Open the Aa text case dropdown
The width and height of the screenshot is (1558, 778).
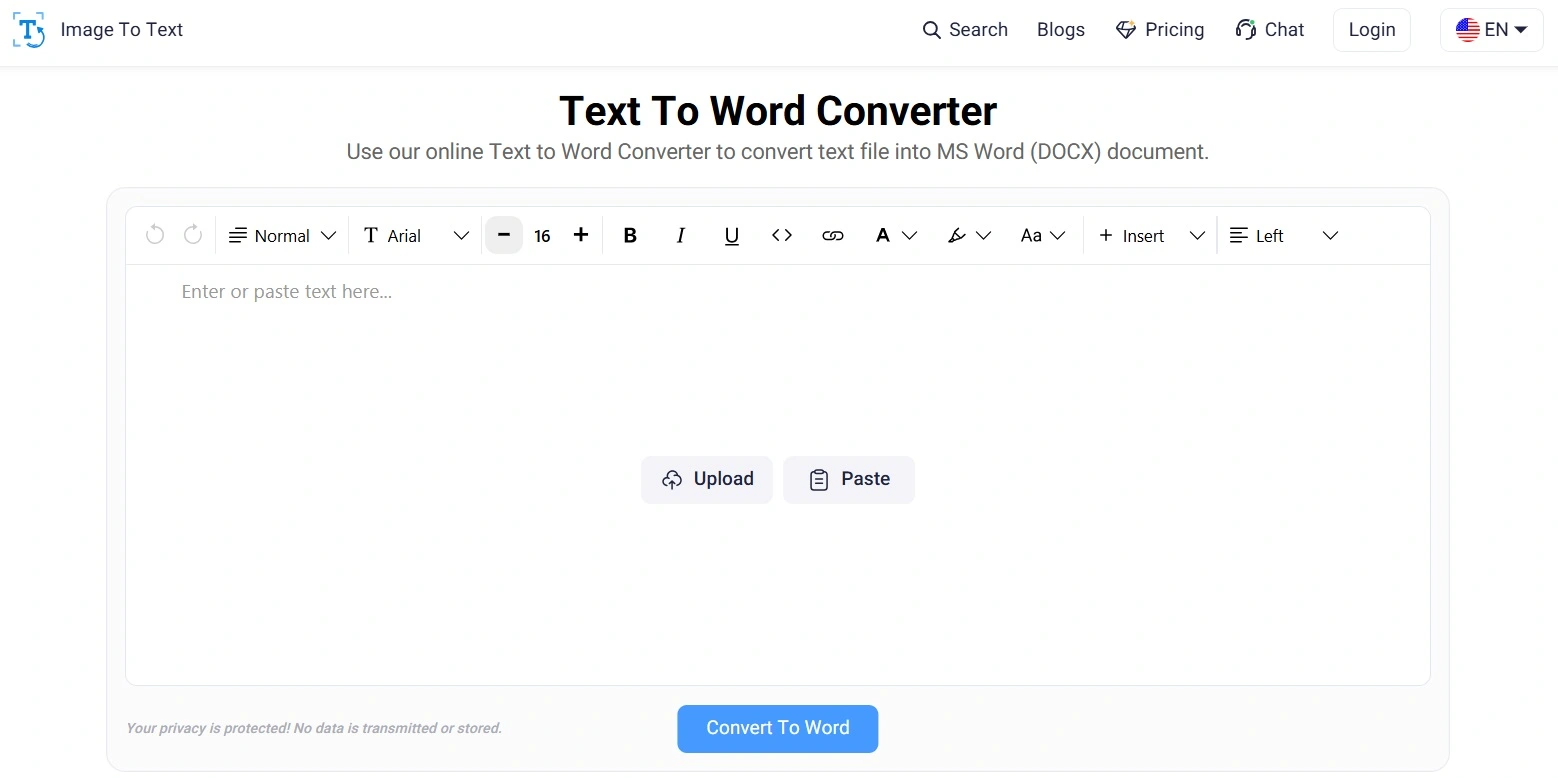click(x=1043, y=235)
